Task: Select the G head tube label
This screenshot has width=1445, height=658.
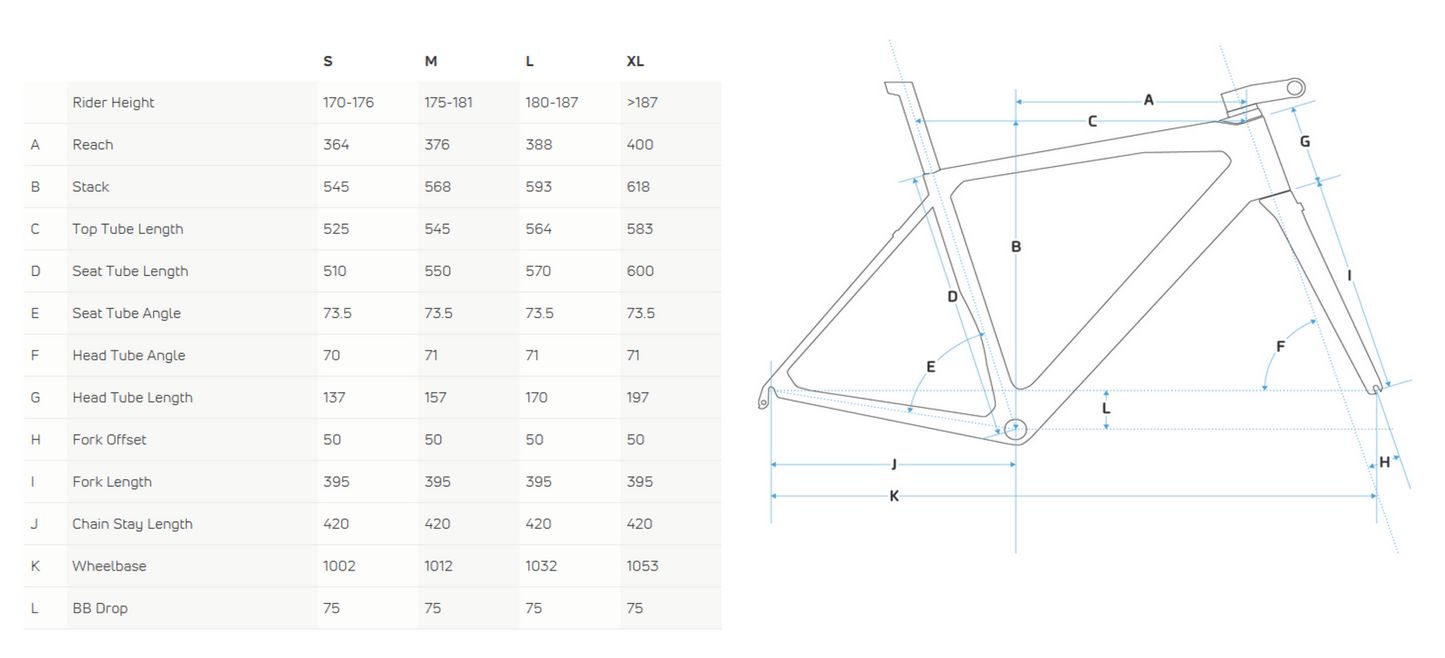Action: coord(1305,142)
